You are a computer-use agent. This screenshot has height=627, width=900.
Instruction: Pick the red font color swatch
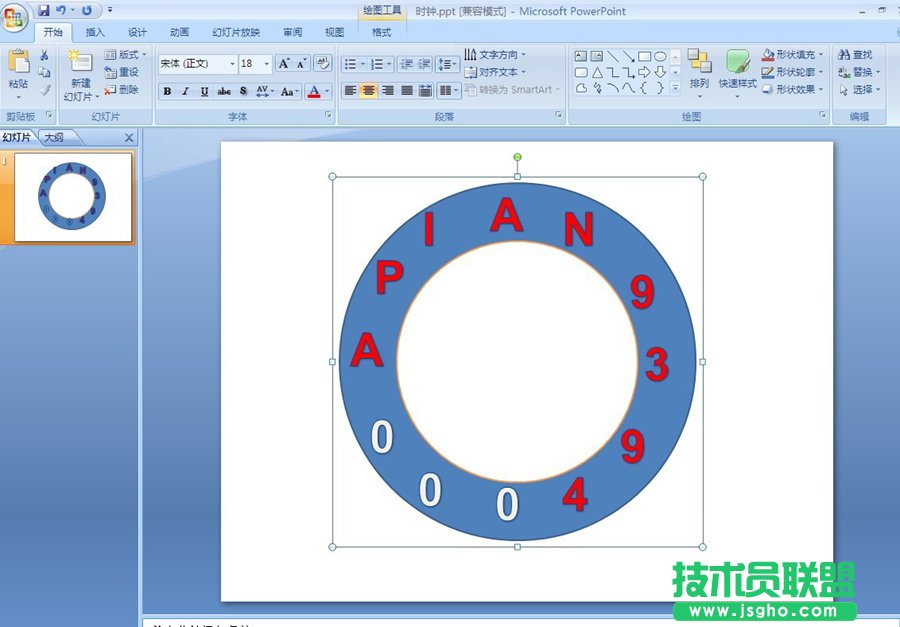[314, 91]
